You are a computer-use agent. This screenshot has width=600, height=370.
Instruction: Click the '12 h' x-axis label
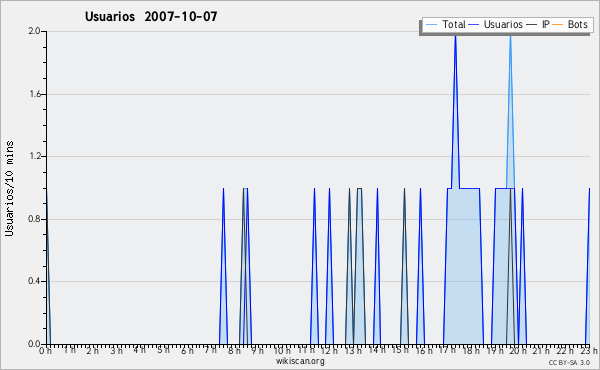(329, 350)
